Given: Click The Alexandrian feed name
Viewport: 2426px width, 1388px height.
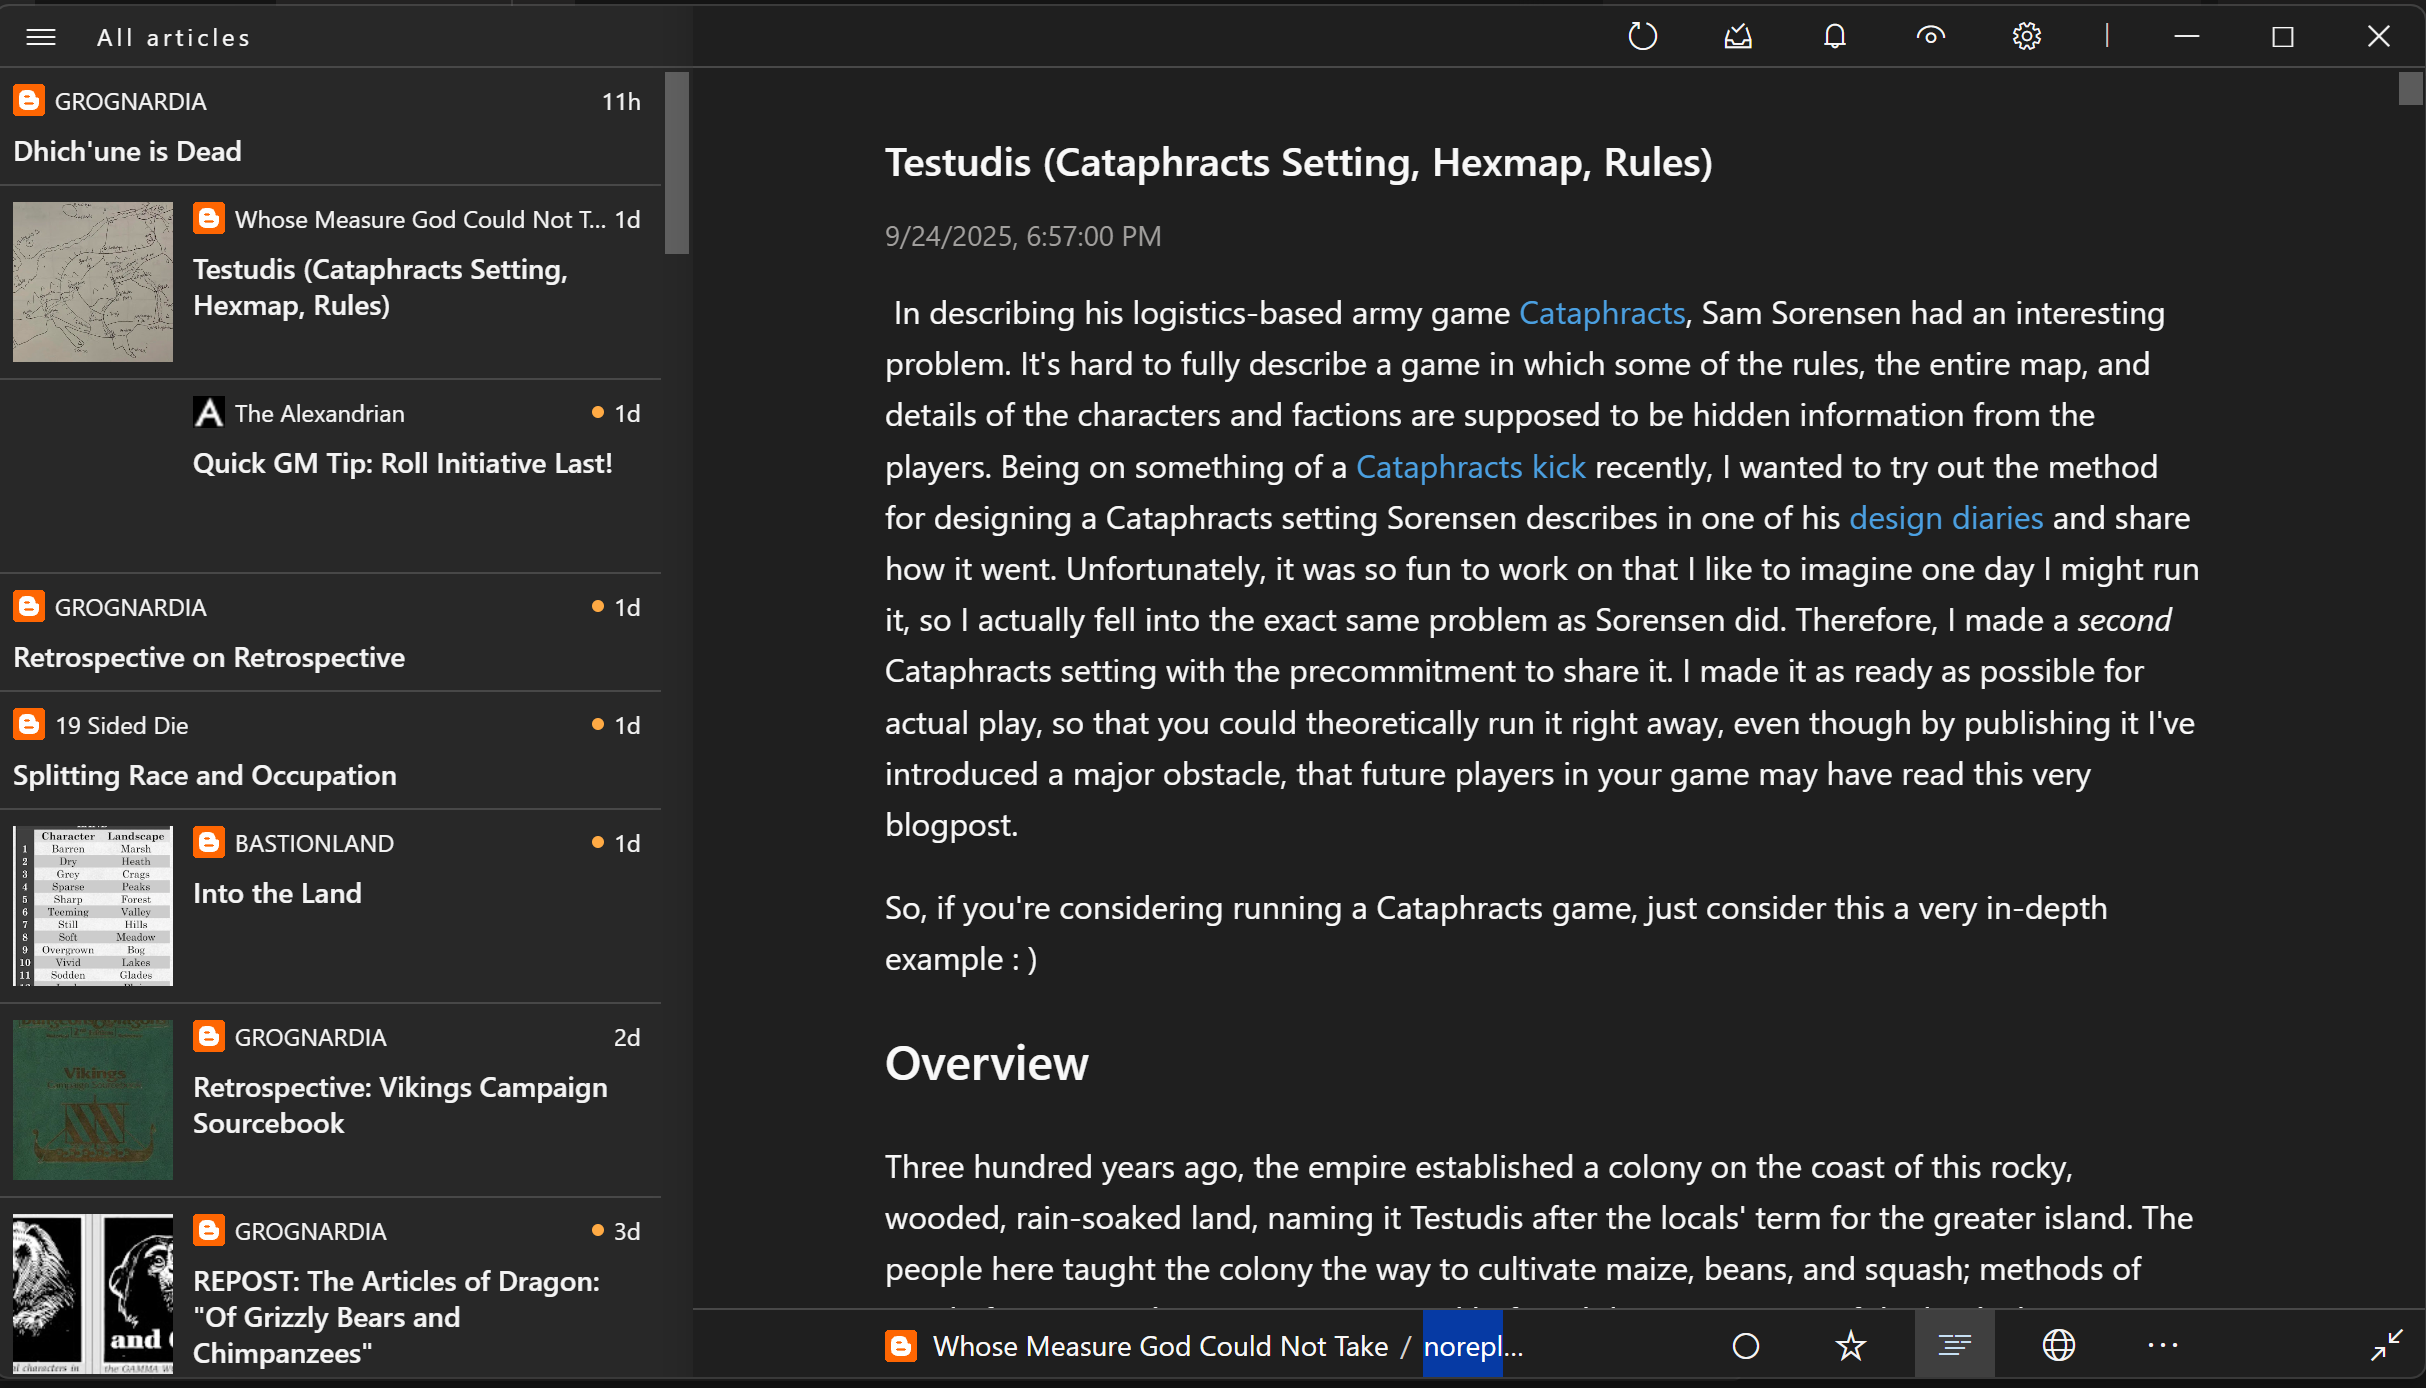Looking at the screenshot, I should click(319, 413).
